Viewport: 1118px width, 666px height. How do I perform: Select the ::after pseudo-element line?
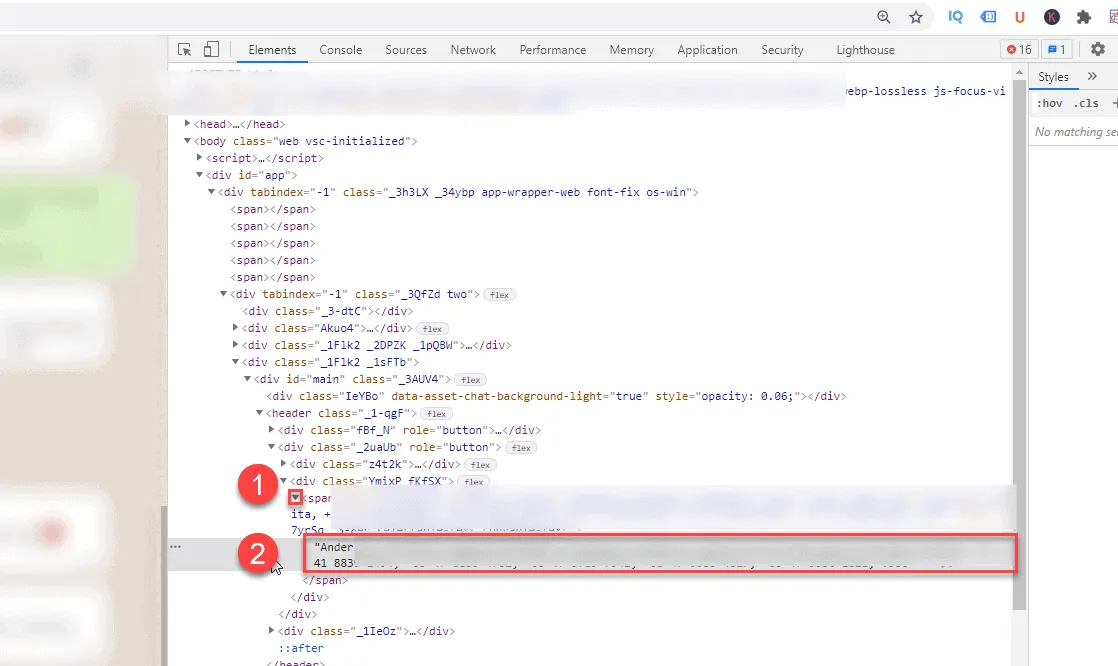pos(301,648)
